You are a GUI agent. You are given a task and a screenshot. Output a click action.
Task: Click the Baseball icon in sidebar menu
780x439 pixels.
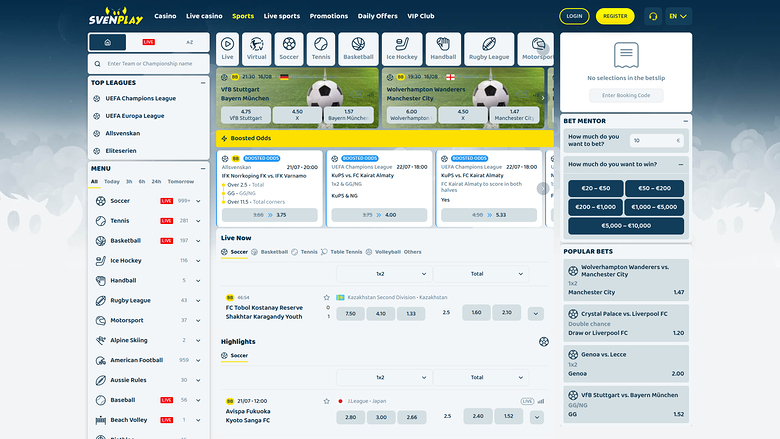(100, 400)
